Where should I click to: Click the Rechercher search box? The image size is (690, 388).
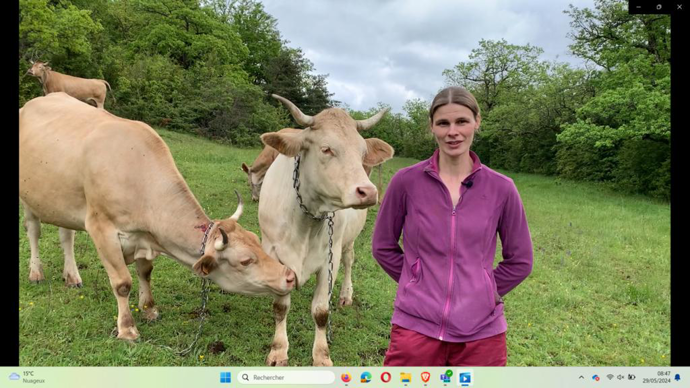(286, 377)
